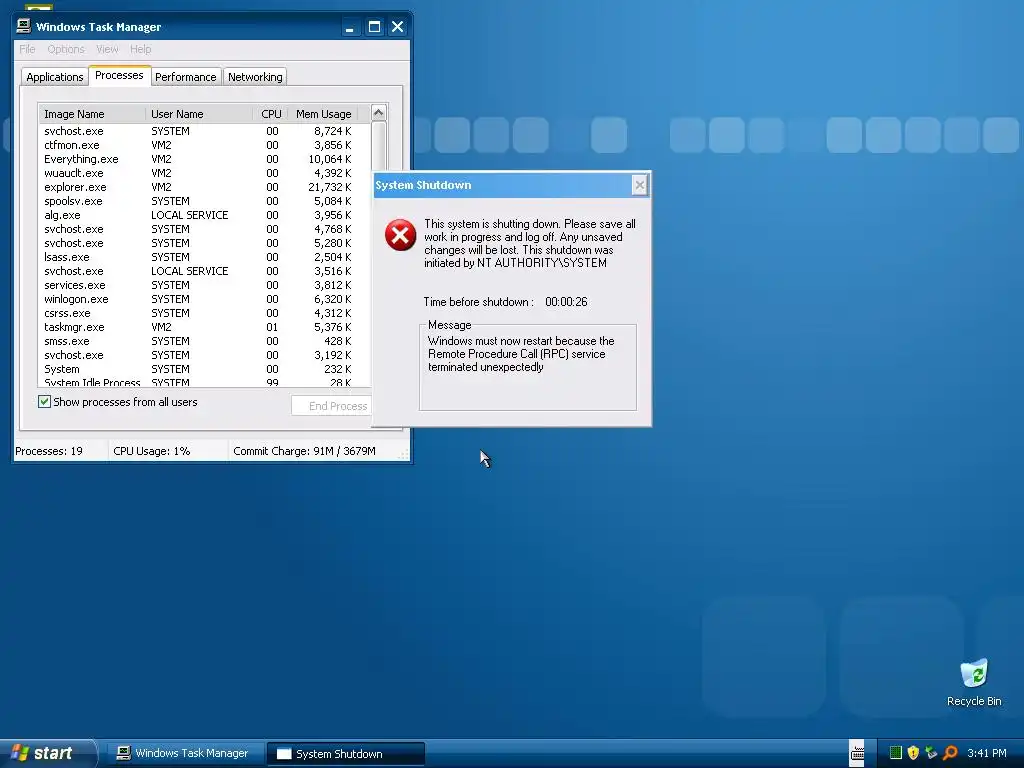Image resolution: width=1024 pixels, height=768 pixels.
Task: Click the 232 K memory value of System
Action: 338,369
